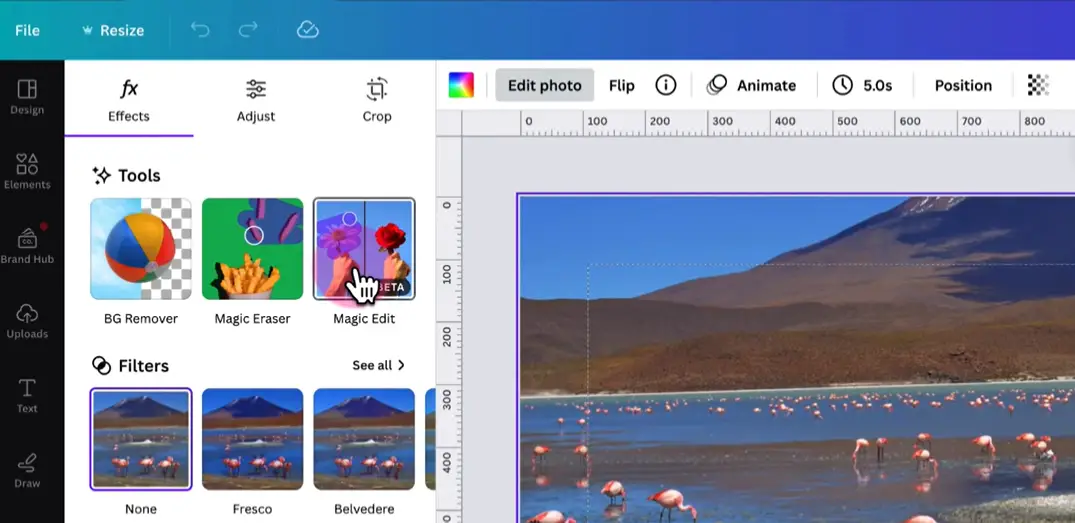Apply the None filter
1075x523 pixels.
point(141,439)
